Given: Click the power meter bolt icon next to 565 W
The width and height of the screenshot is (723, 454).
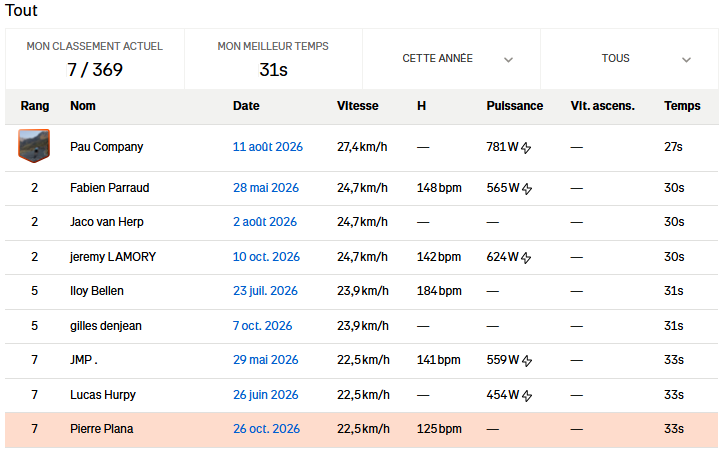Looking at the screenshot, I should (527, 189).
